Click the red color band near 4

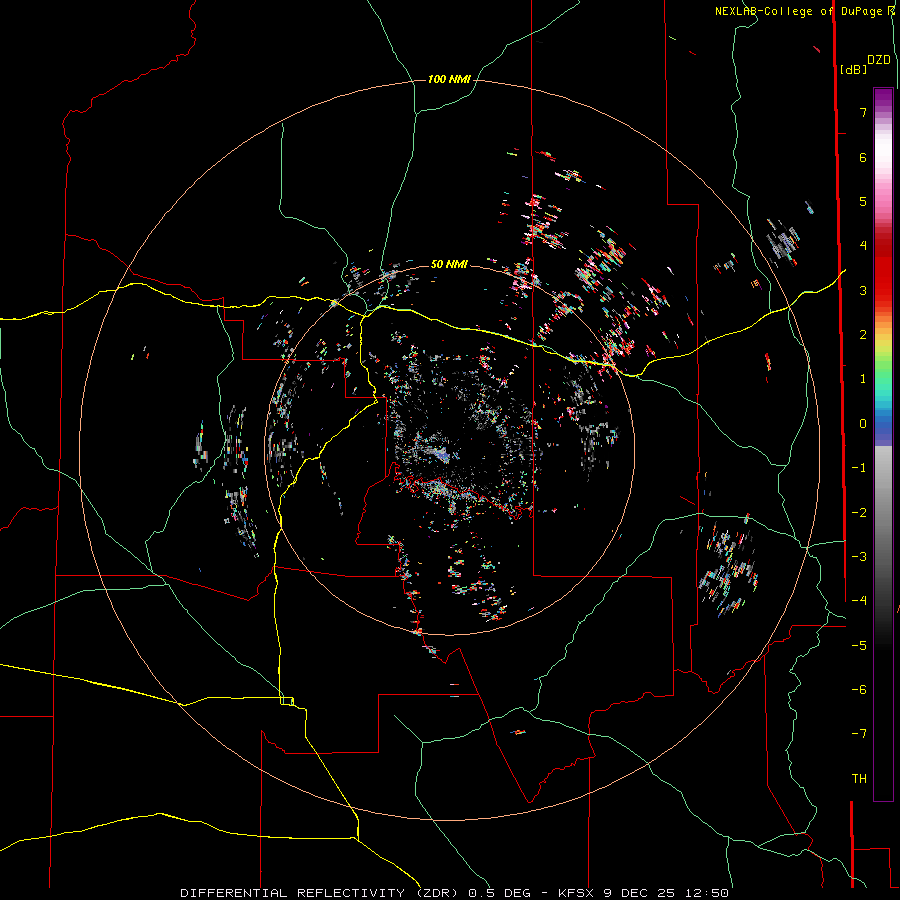tap(883, 246)
